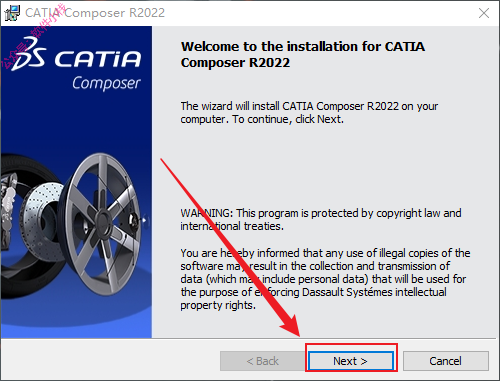Click the 'The wizard will install CATIA Composer' text
This screenshot has height=381, width=500.
click(309, 113)
